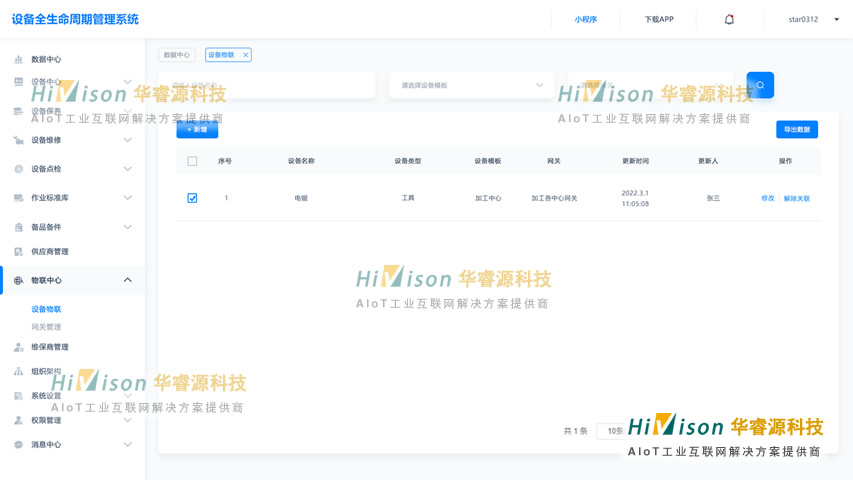The height and width of the screenshot is (480, 853).
Task: Click the 供应商管理 icon in sidebar
Action: [18, 251]
